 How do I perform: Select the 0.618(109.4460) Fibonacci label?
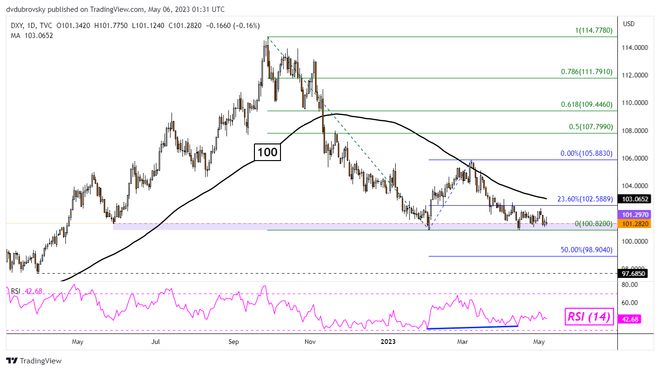586,104
